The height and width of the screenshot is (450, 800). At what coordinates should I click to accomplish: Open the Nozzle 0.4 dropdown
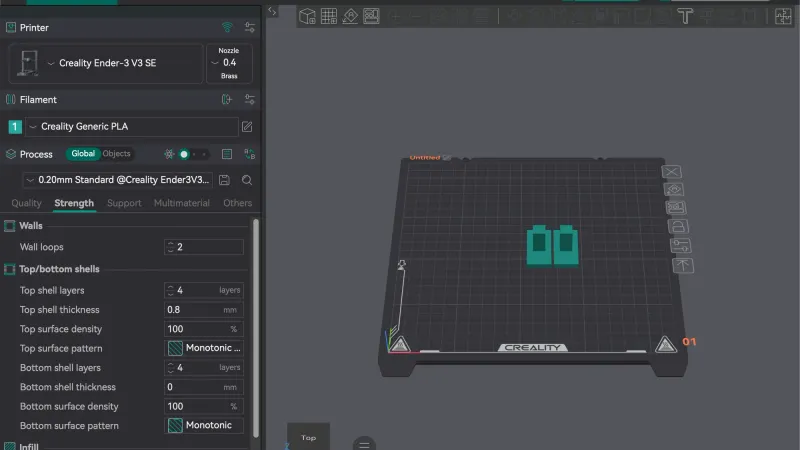tap(229, 63)
